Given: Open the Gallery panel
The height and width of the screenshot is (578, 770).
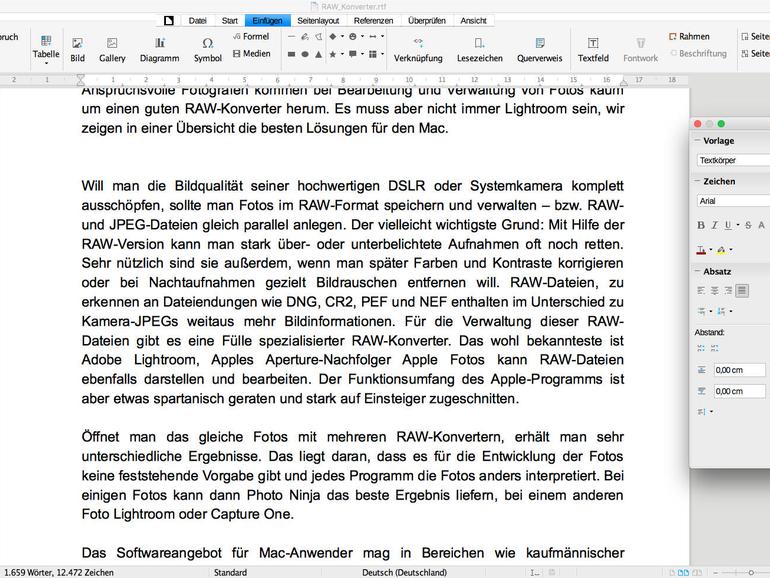Looking at the screenshot, I should pos(112,50).
